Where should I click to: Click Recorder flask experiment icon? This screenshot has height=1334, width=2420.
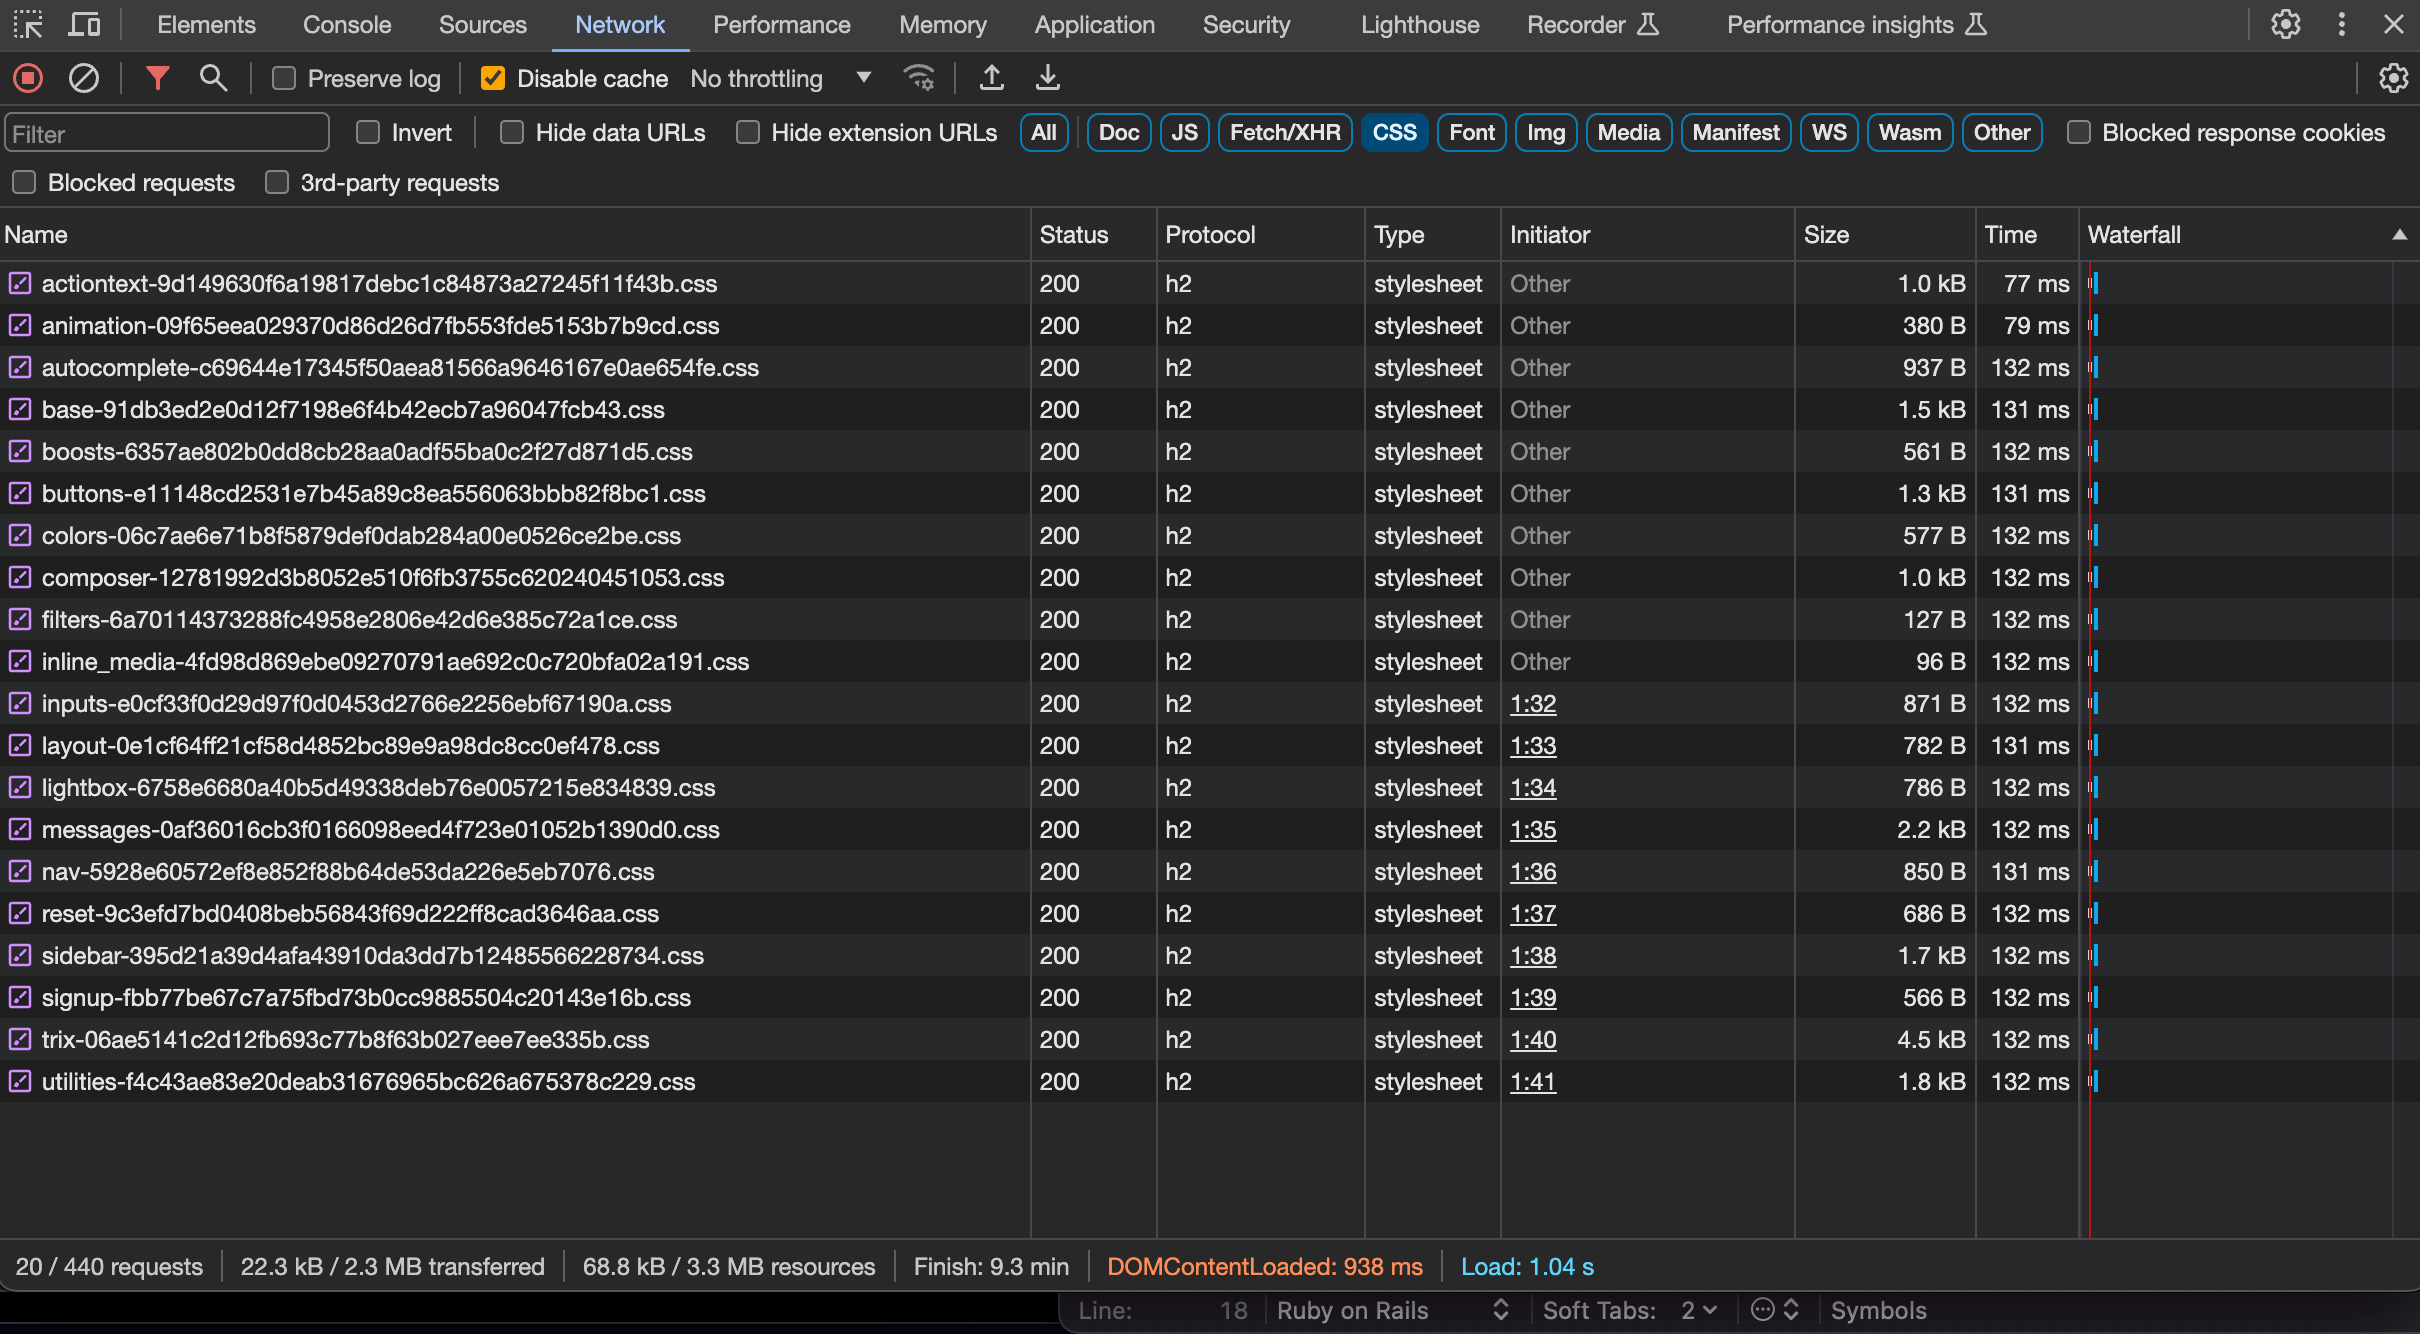tap(1648, 24)
